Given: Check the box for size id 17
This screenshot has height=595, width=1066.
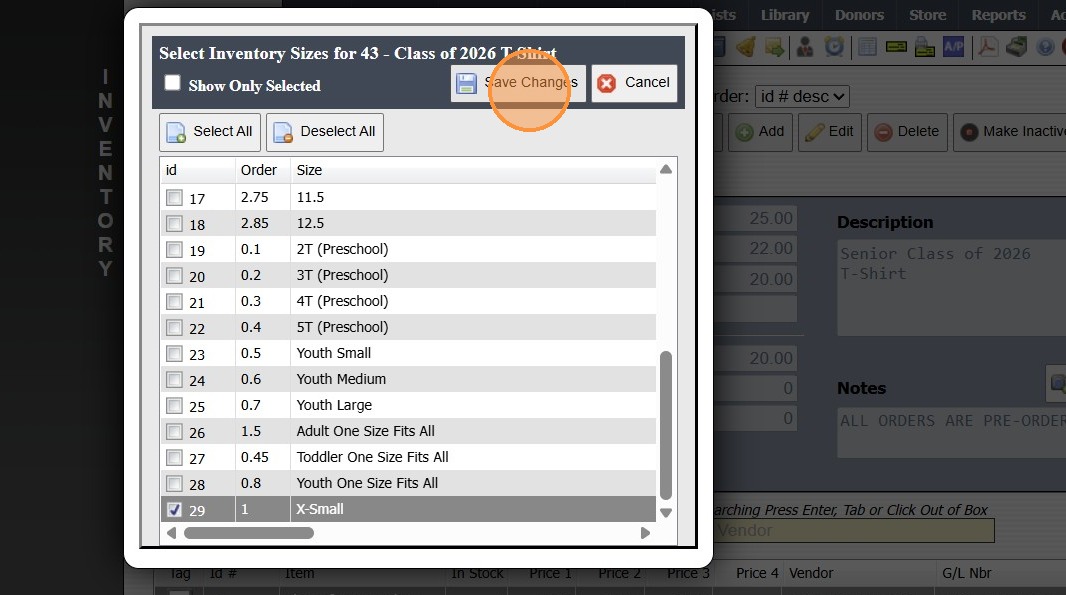Looking at the screenshot, I should 174,198.
